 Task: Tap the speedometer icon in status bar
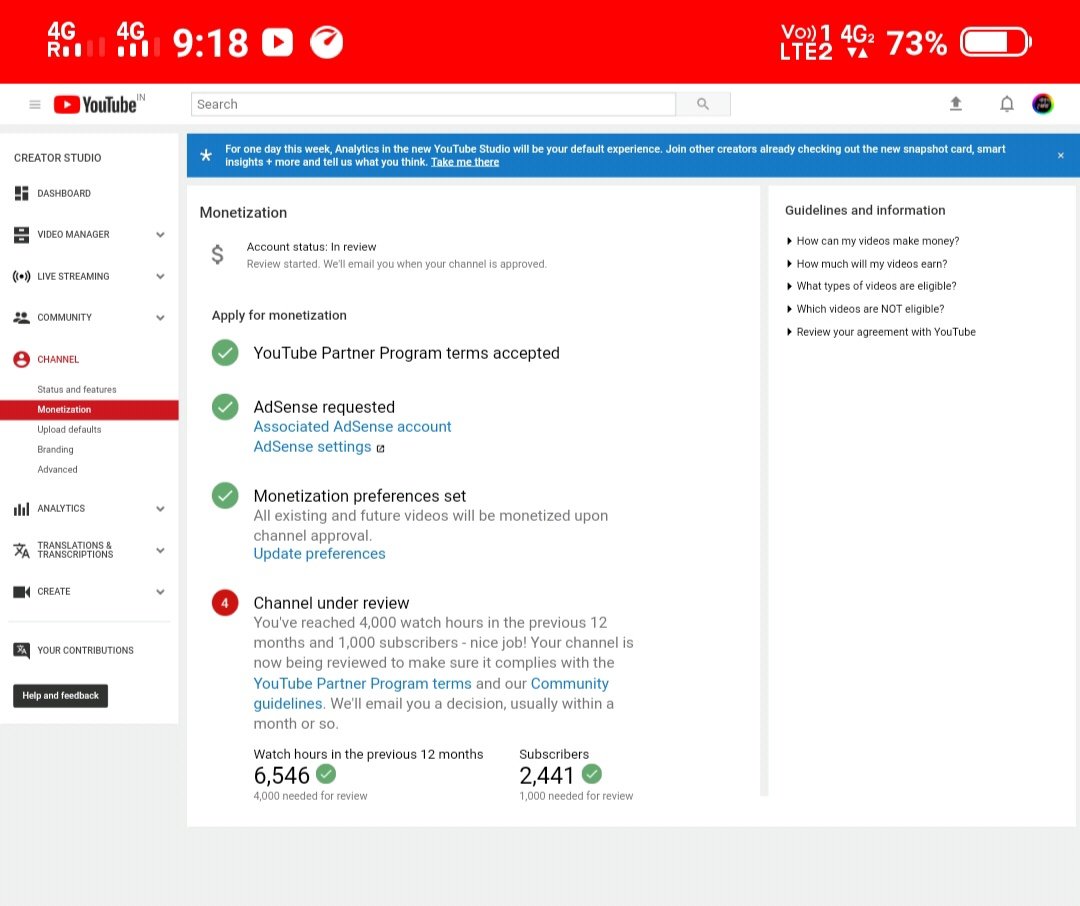pos(326,42)
